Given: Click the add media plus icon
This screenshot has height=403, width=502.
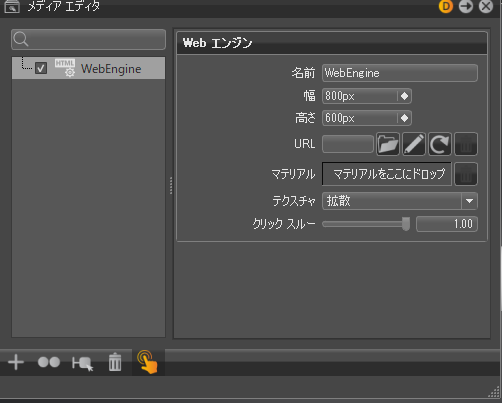Looking at the screenshot, I should 16,362.
